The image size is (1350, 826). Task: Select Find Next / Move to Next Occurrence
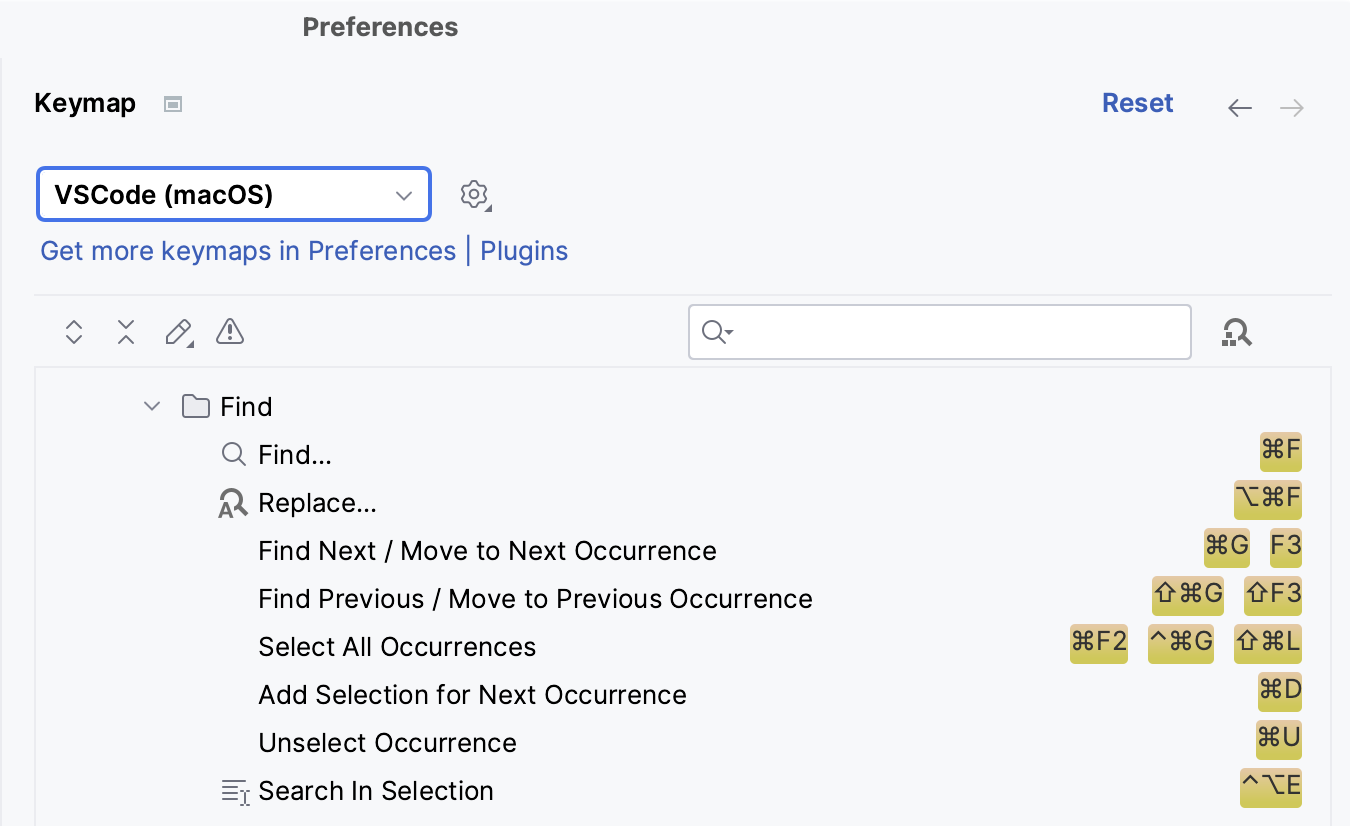click(x=488, y=550)
